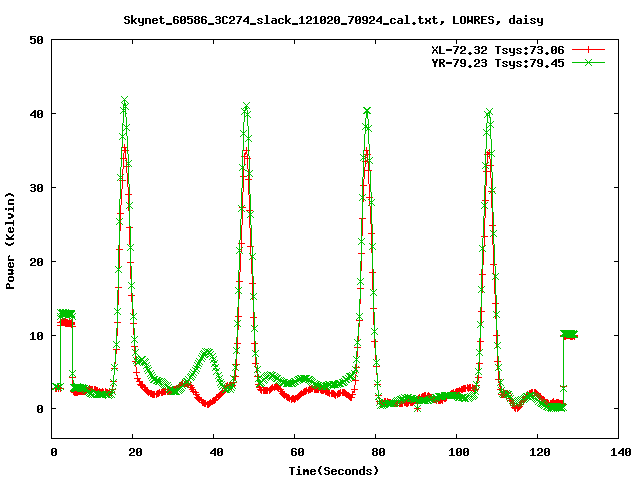
Task: Click y-axis tick label 0
Action: 40,409
